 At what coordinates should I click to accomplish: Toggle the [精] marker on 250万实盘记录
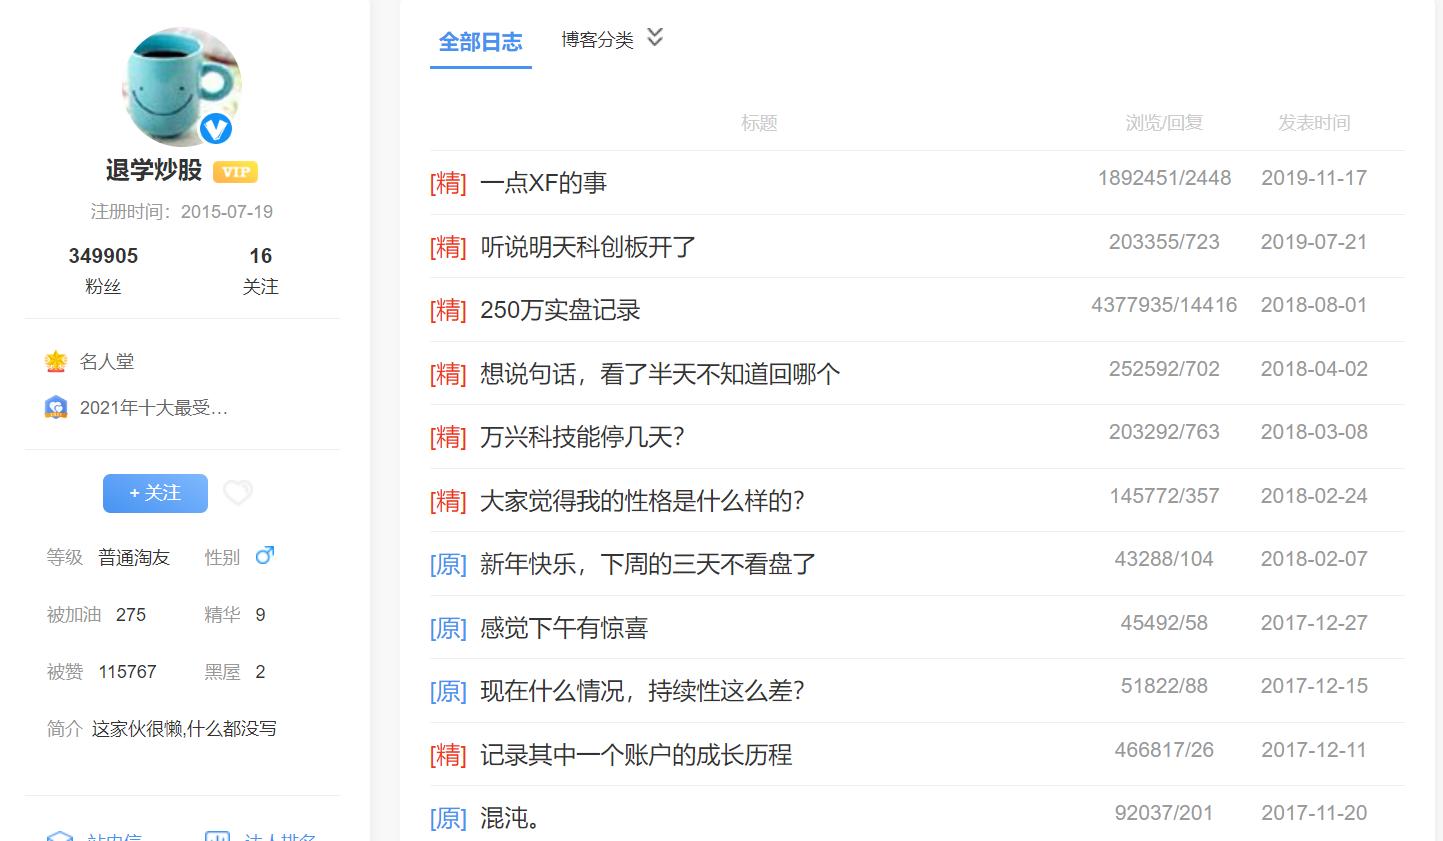click(x=448, y=310)
